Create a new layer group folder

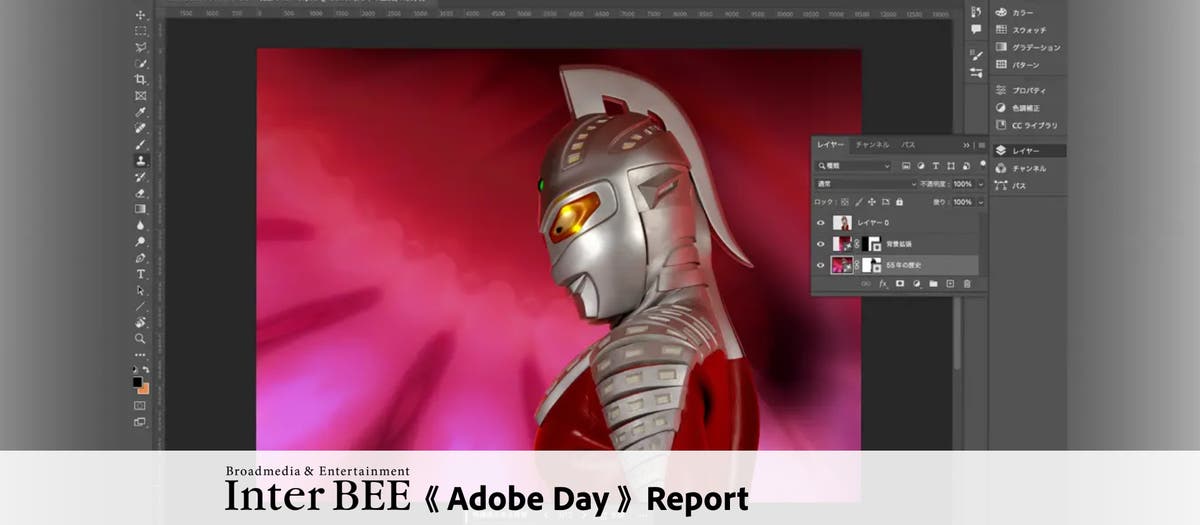pos(933,284)
